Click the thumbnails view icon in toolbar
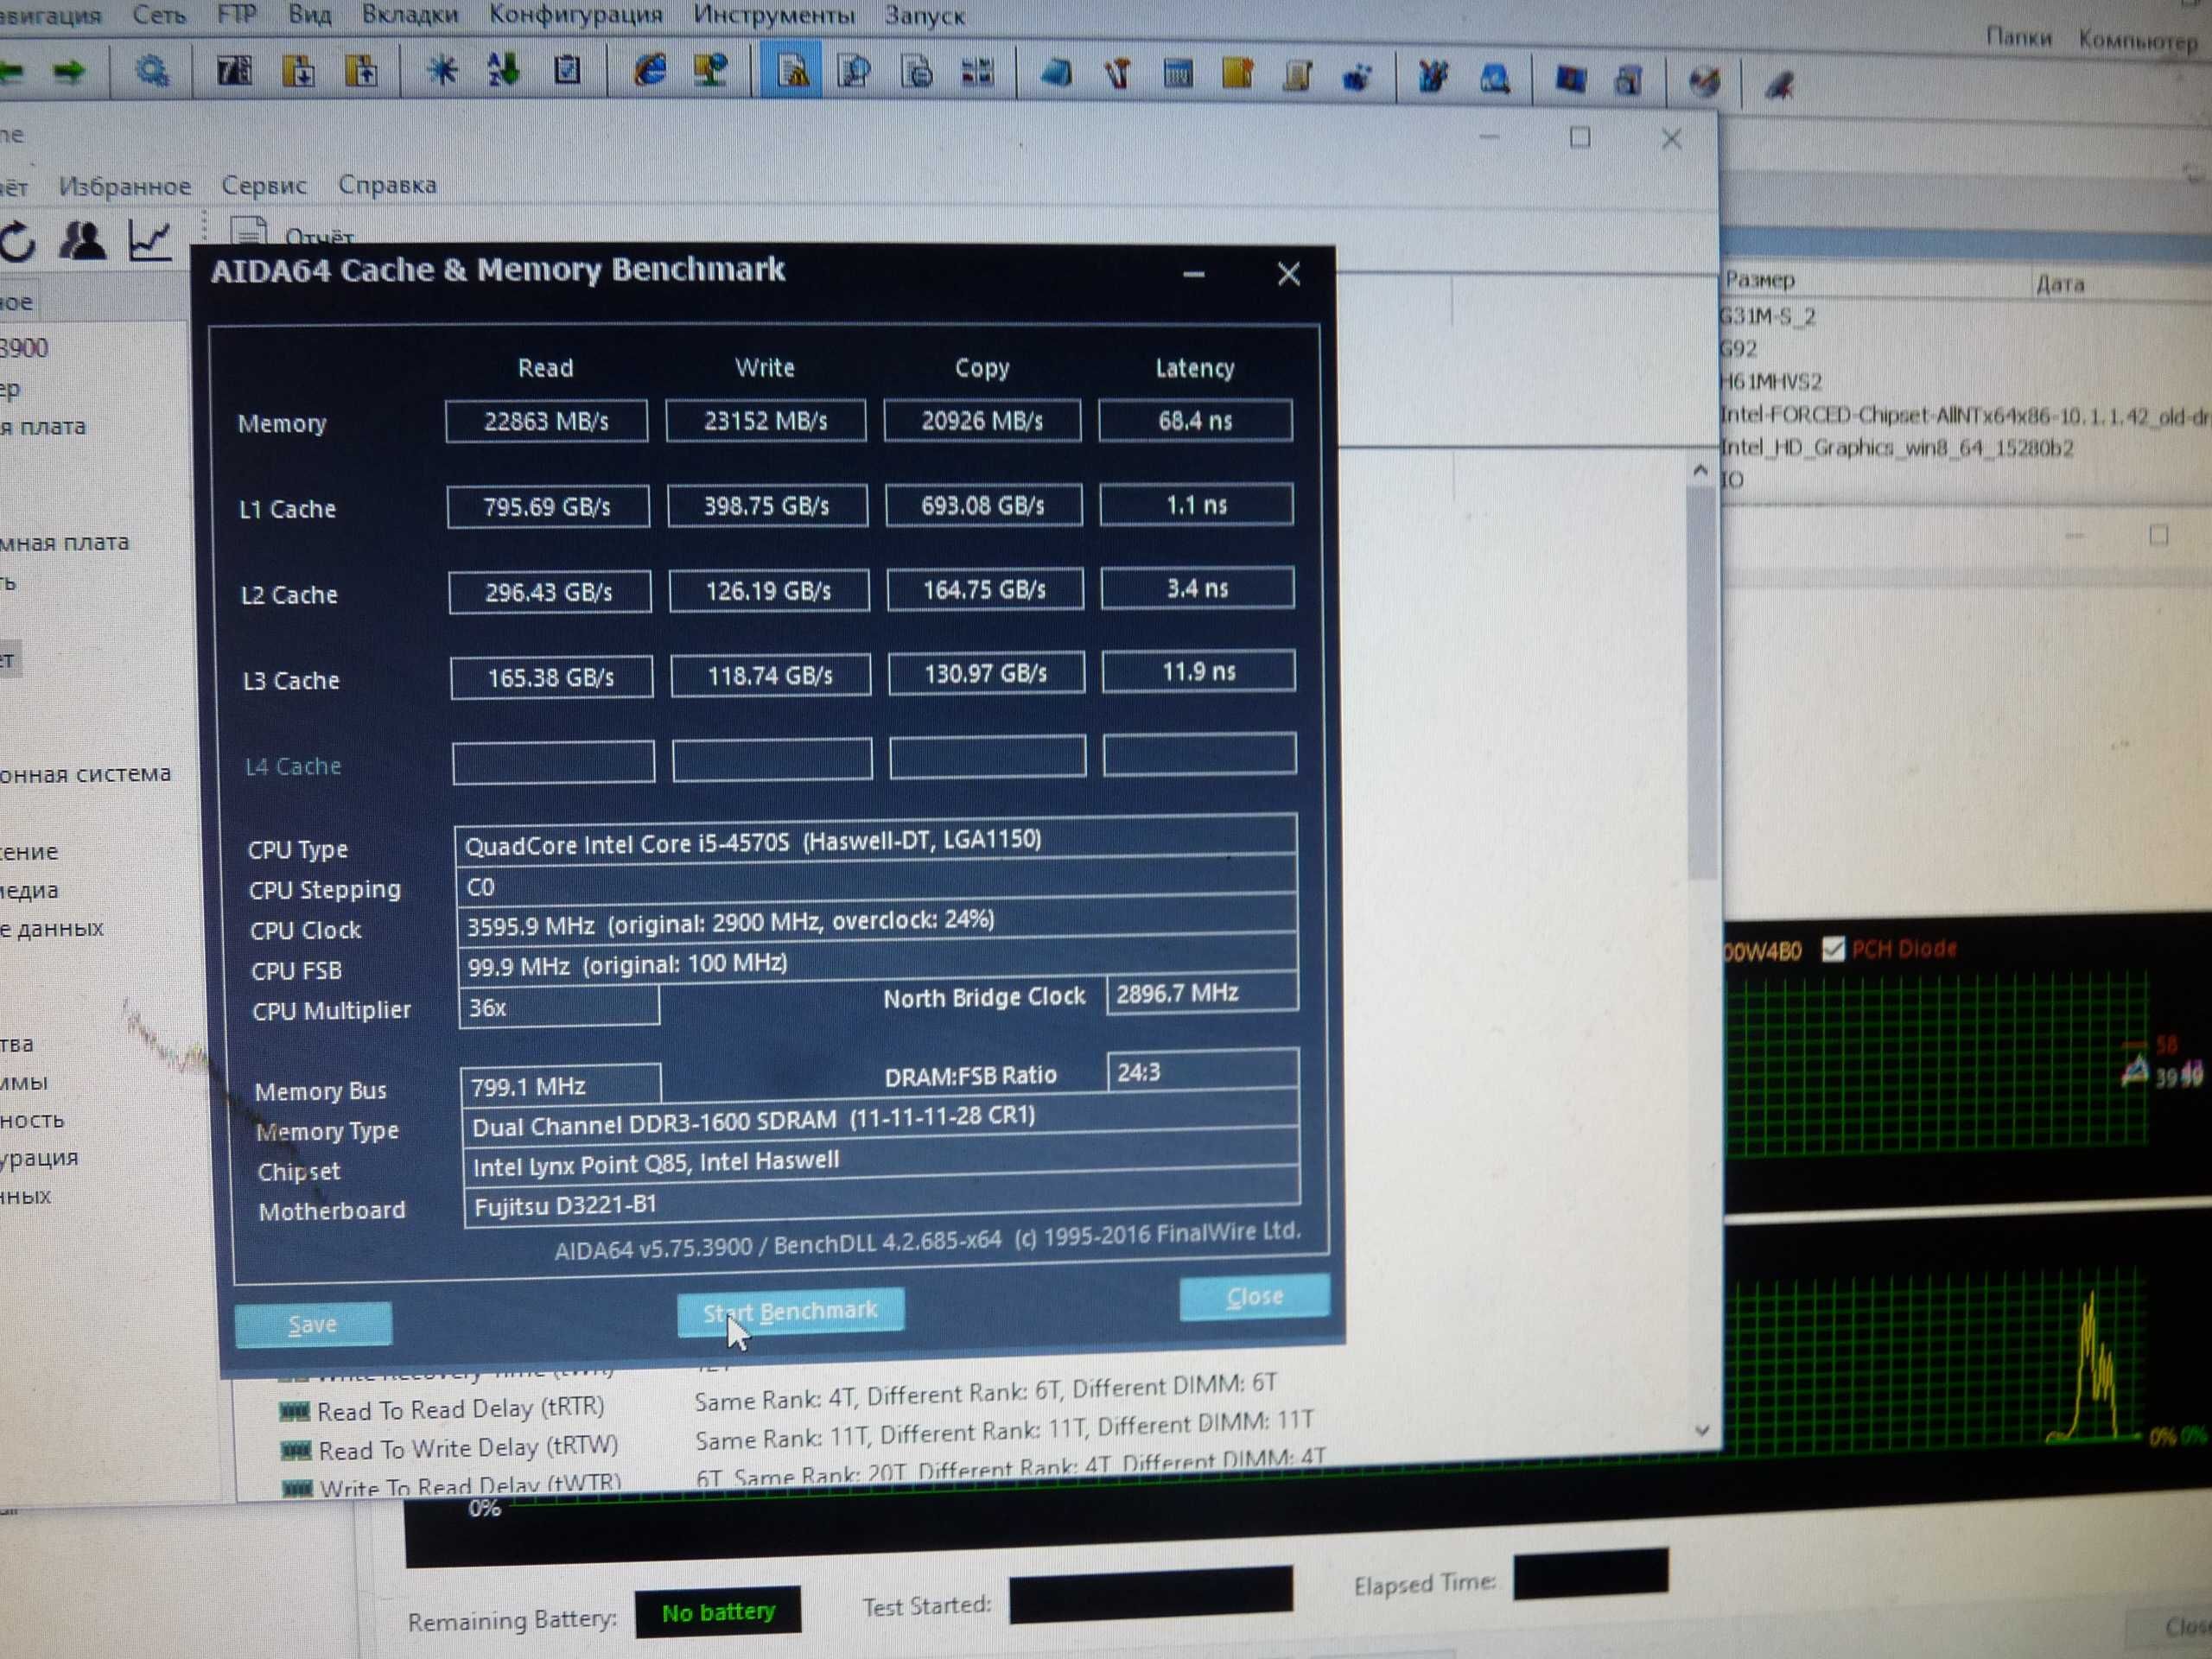Image resolution: width=2212 pixels, height=1659 pixels. (x=977, y=72)
